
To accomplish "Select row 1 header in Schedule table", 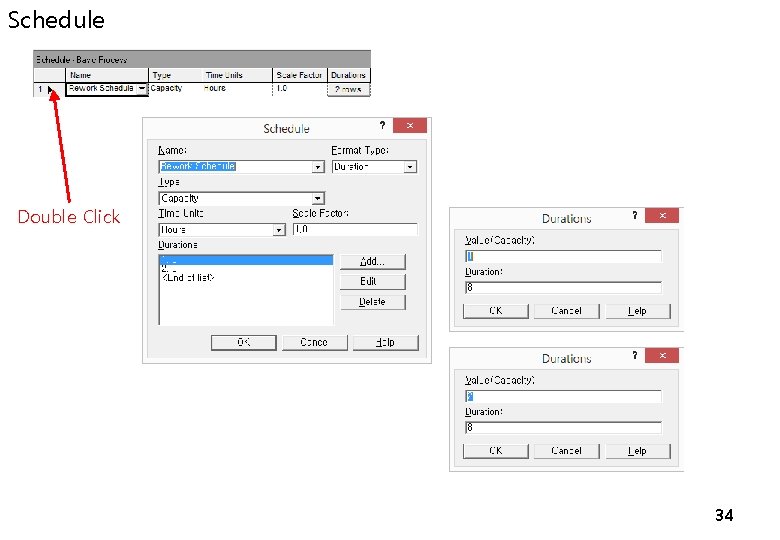I will coord(49,90).
